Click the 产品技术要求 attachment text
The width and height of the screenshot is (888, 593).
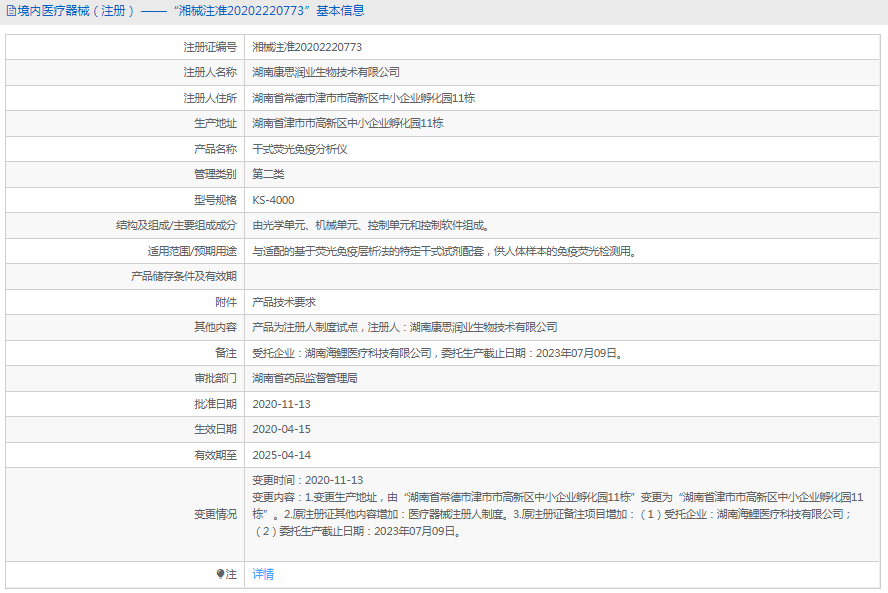click(x=284, y=302)
